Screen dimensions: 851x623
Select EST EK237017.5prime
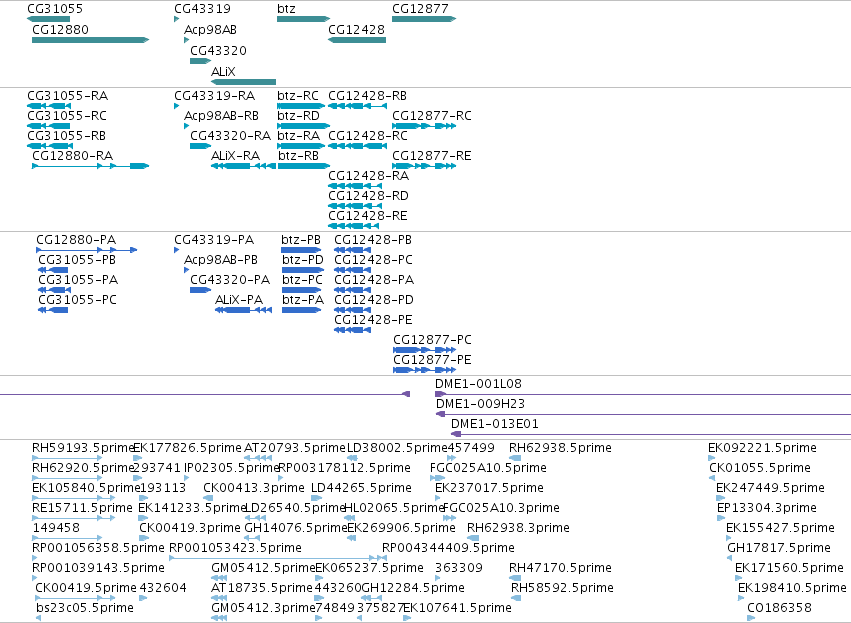(x=490, y=488)
